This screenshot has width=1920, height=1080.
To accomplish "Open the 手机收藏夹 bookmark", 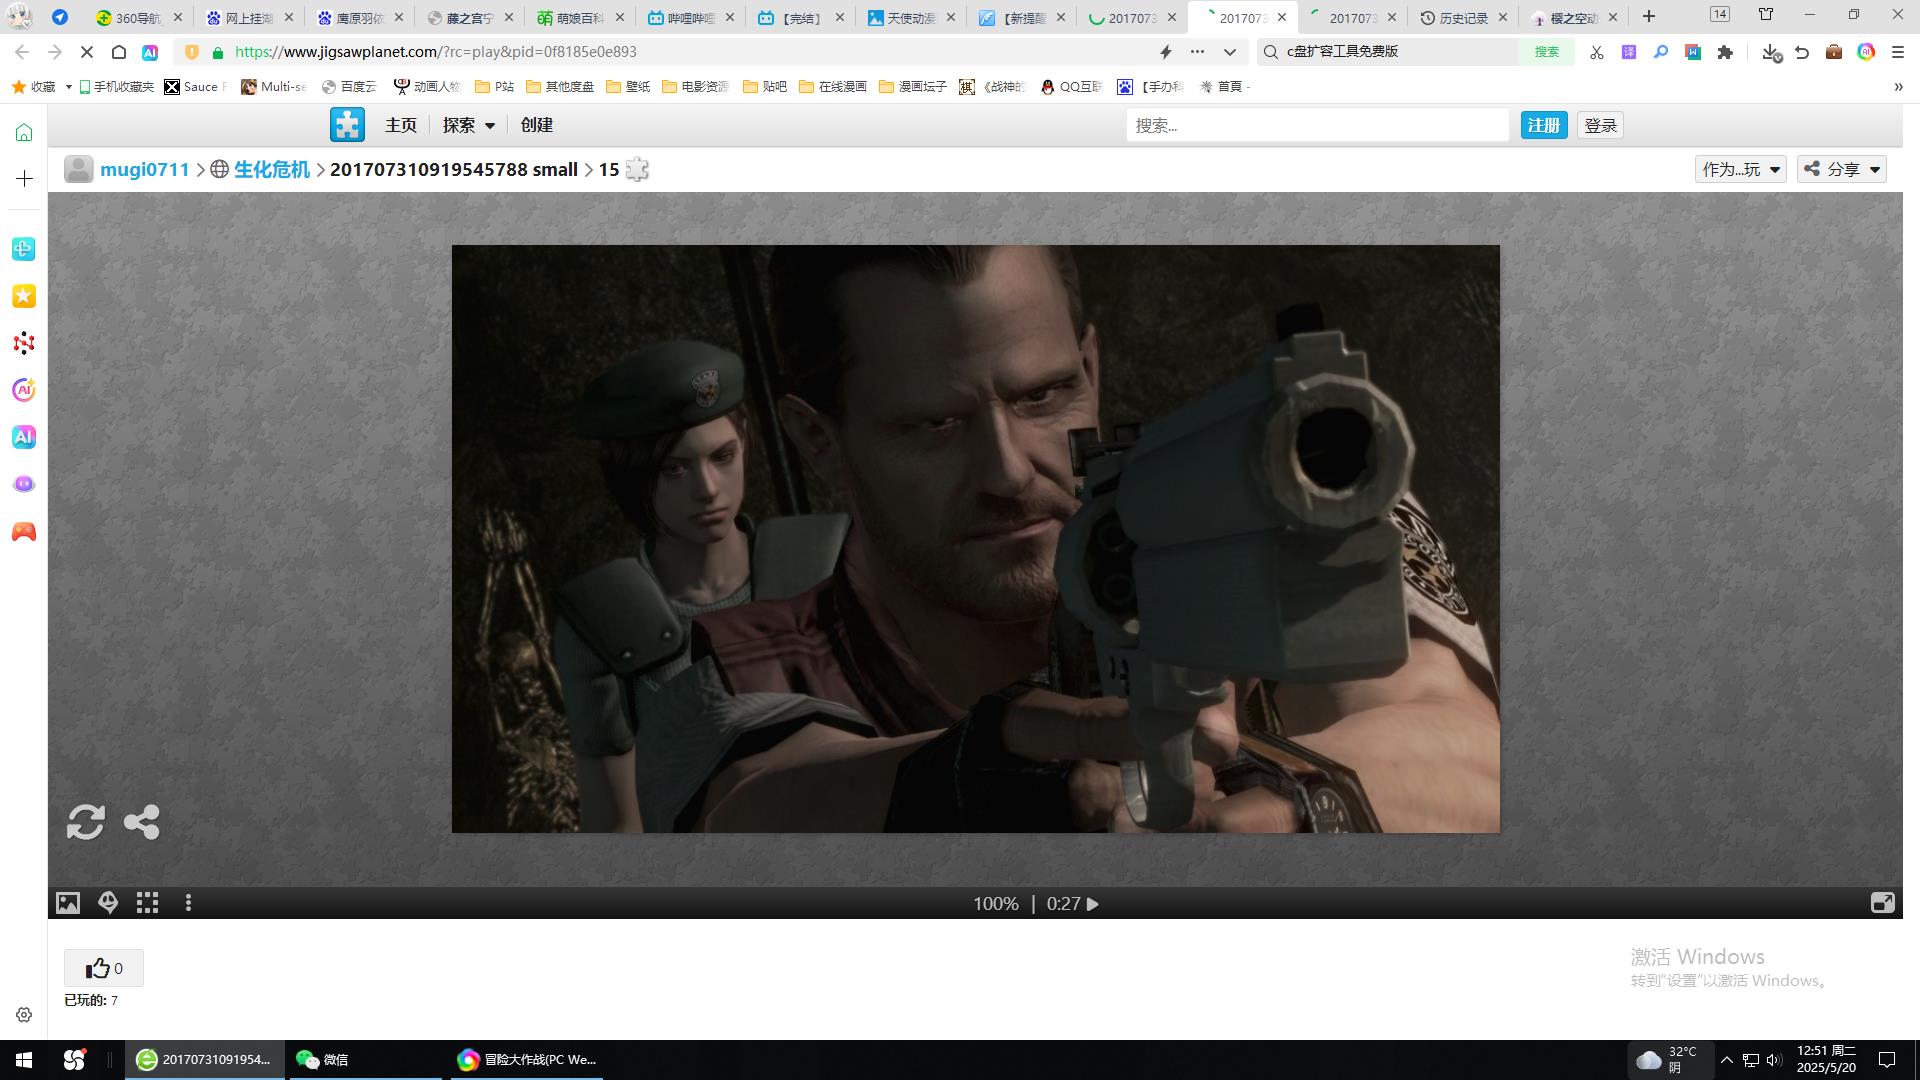I will click(117, 87).
